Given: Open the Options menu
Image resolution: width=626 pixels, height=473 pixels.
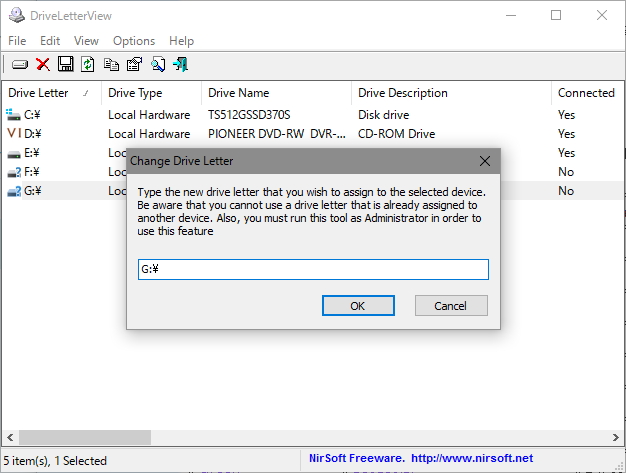Looking at the screenshot, I should click(x=134, y=41).
